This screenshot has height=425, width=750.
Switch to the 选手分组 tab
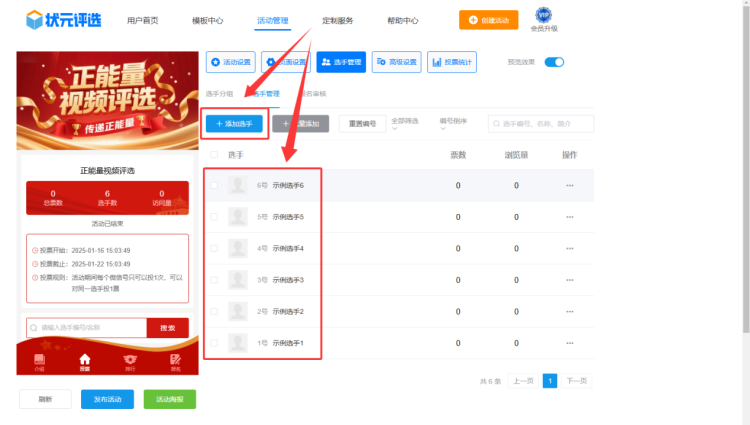click(219, 93)
